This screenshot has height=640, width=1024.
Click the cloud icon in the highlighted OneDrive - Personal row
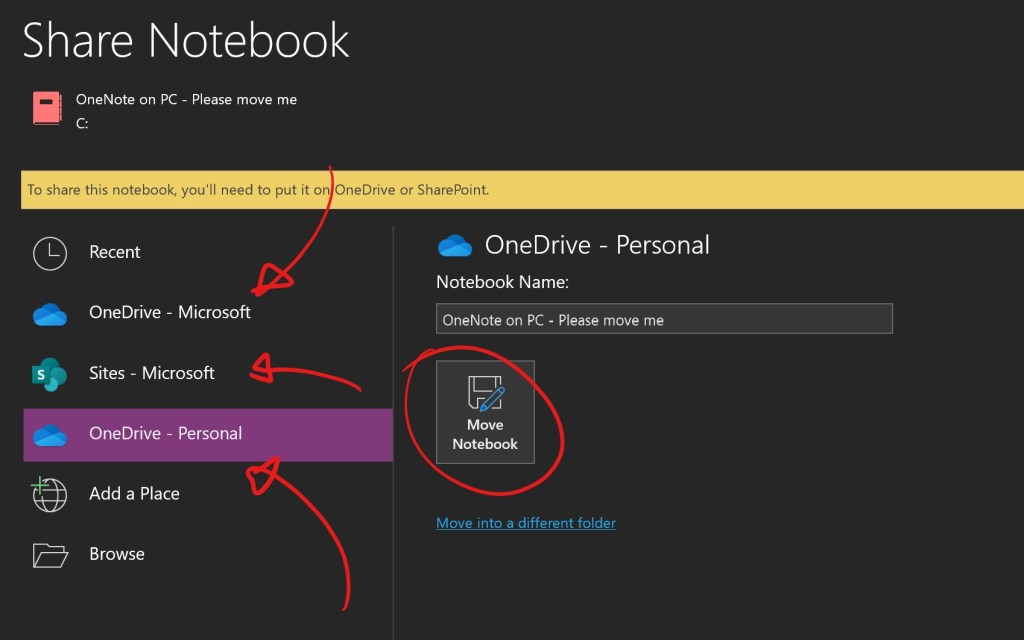(50, 435)
